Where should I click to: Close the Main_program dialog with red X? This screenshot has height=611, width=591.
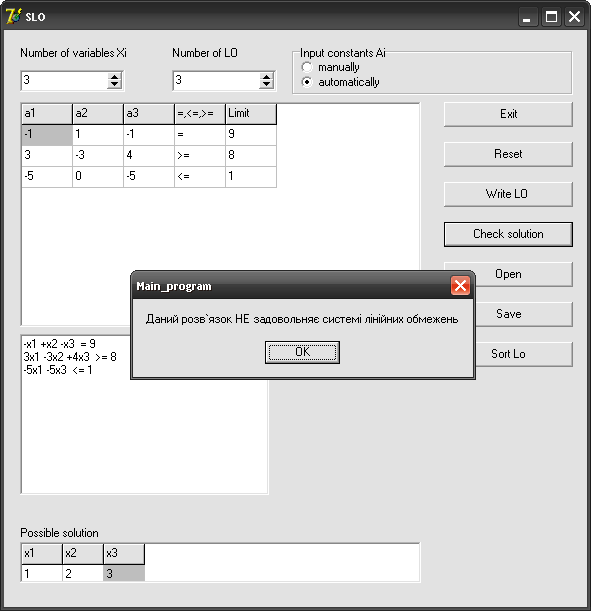[460, 286]
